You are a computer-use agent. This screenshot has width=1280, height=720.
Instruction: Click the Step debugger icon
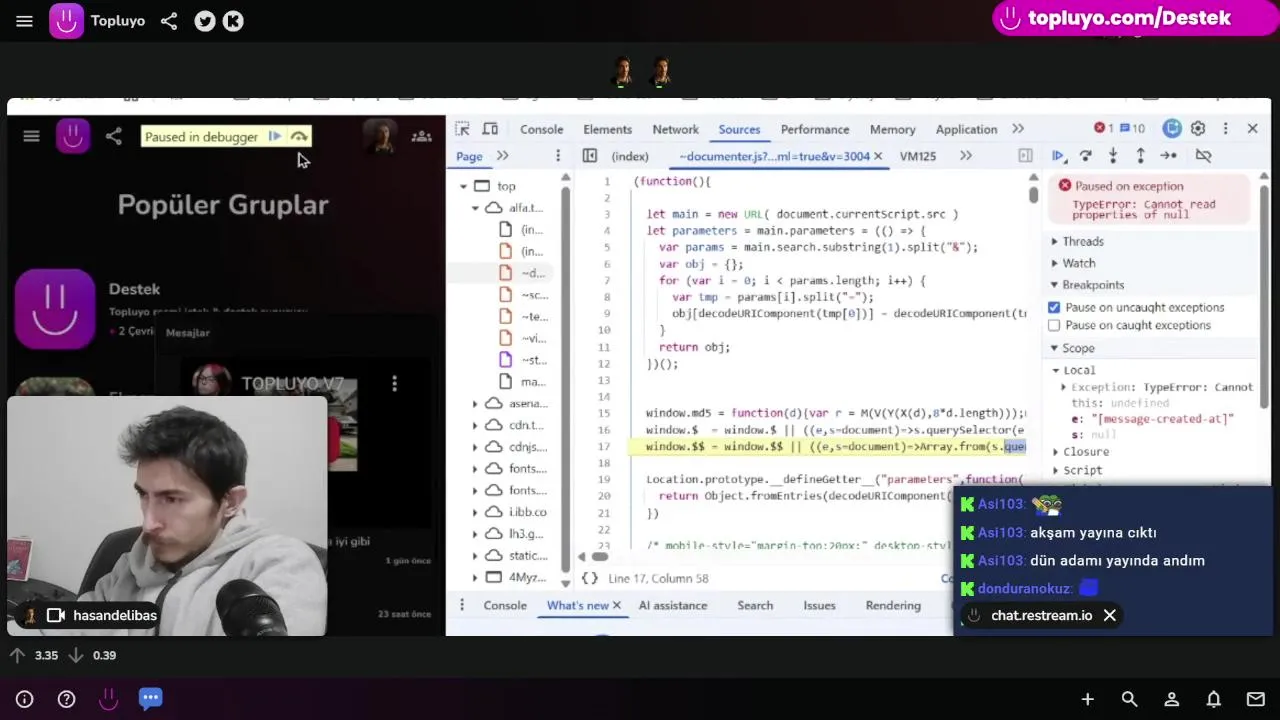(1168, 156)
